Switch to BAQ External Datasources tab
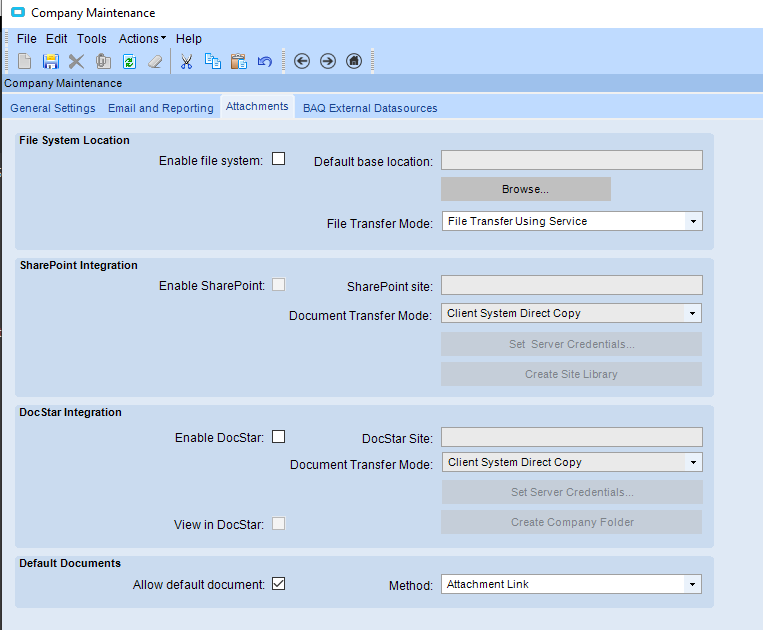The image size is (763, 630). [370, 108]
